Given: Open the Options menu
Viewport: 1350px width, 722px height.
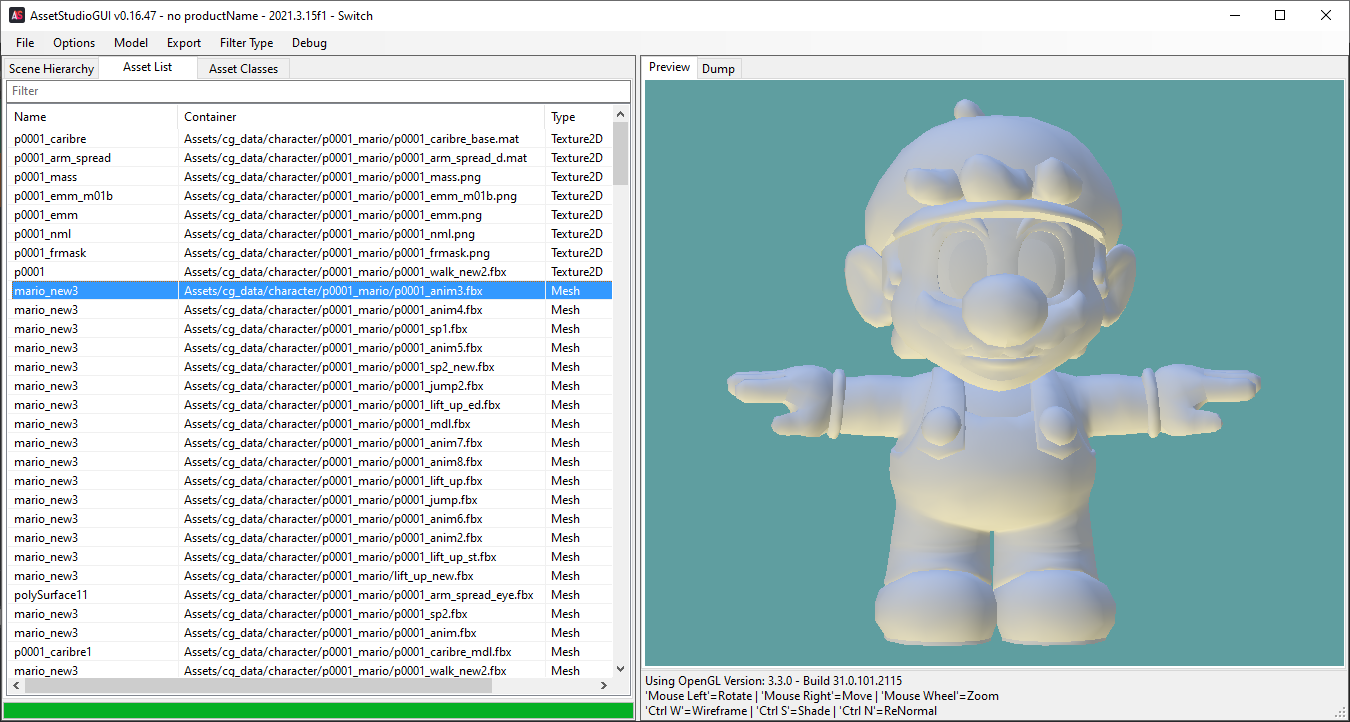Looking at the screenshot, I should [x=74, y=43].
